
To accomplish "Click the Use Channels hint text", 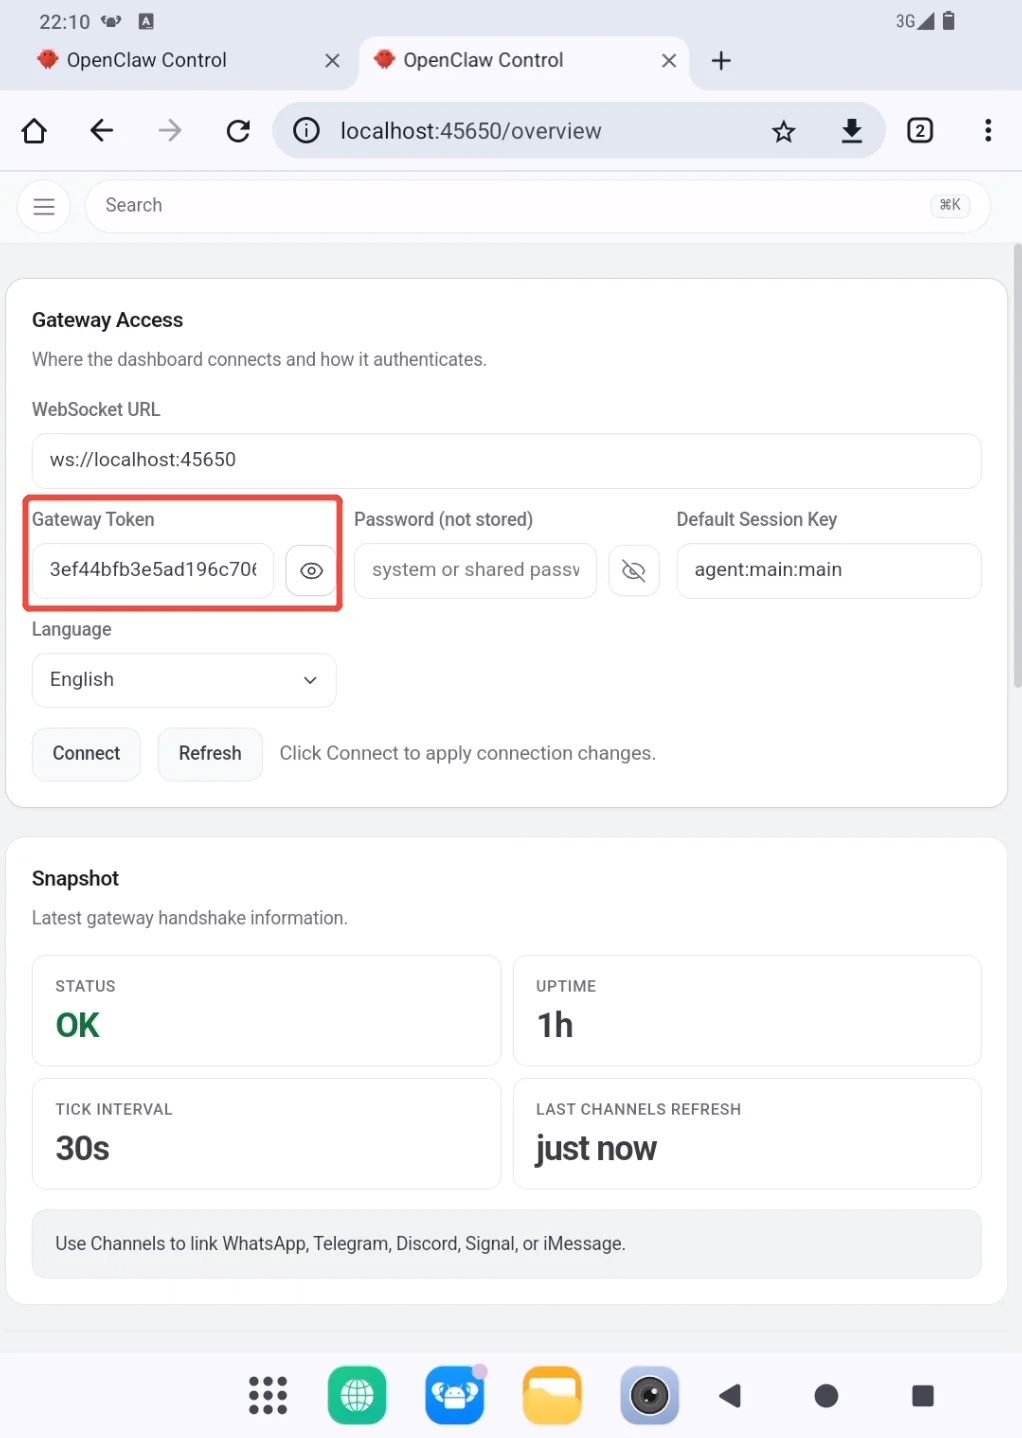I will click(340, 1243).
